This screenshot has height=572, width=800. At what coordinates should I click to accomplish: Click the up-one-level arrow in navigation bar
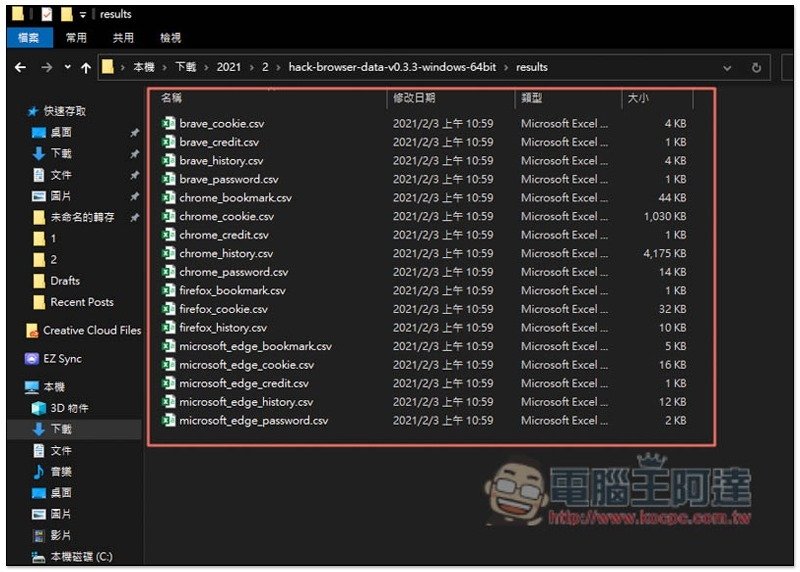86,67
